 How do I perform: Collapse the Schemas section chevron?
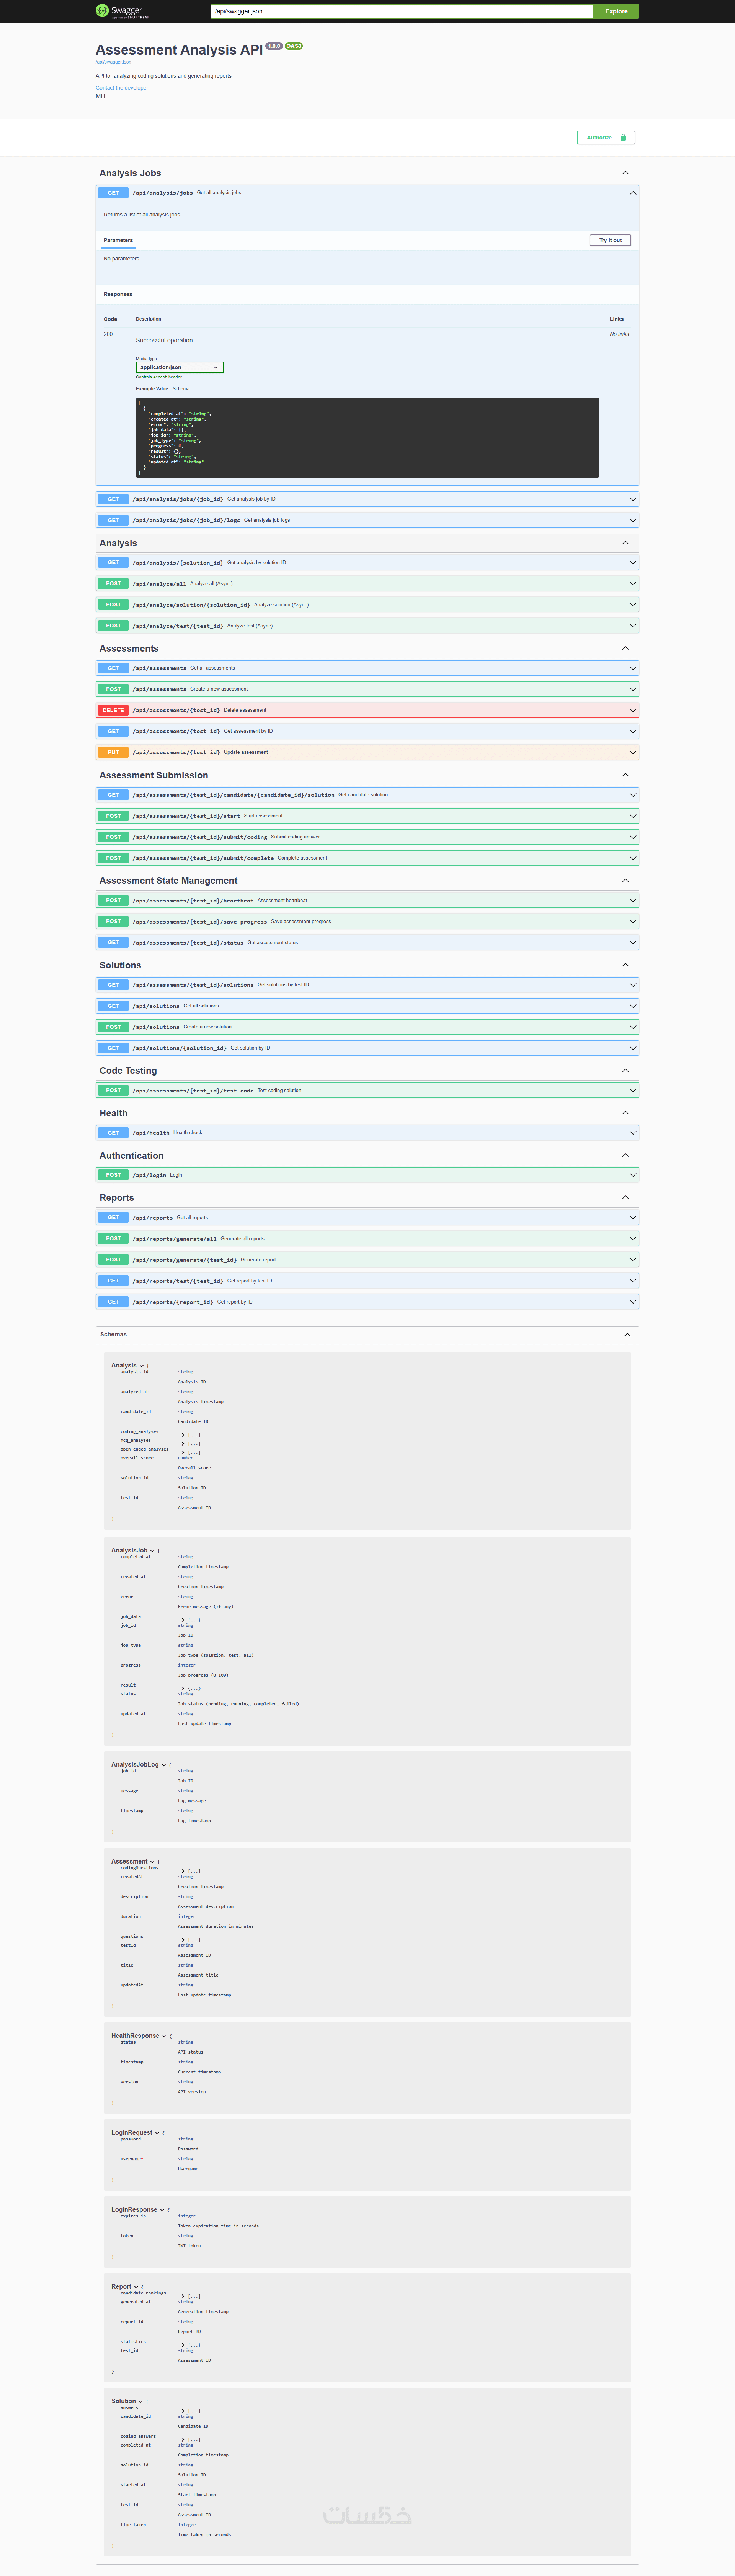pyautogui.click(x=627, y=1334)
